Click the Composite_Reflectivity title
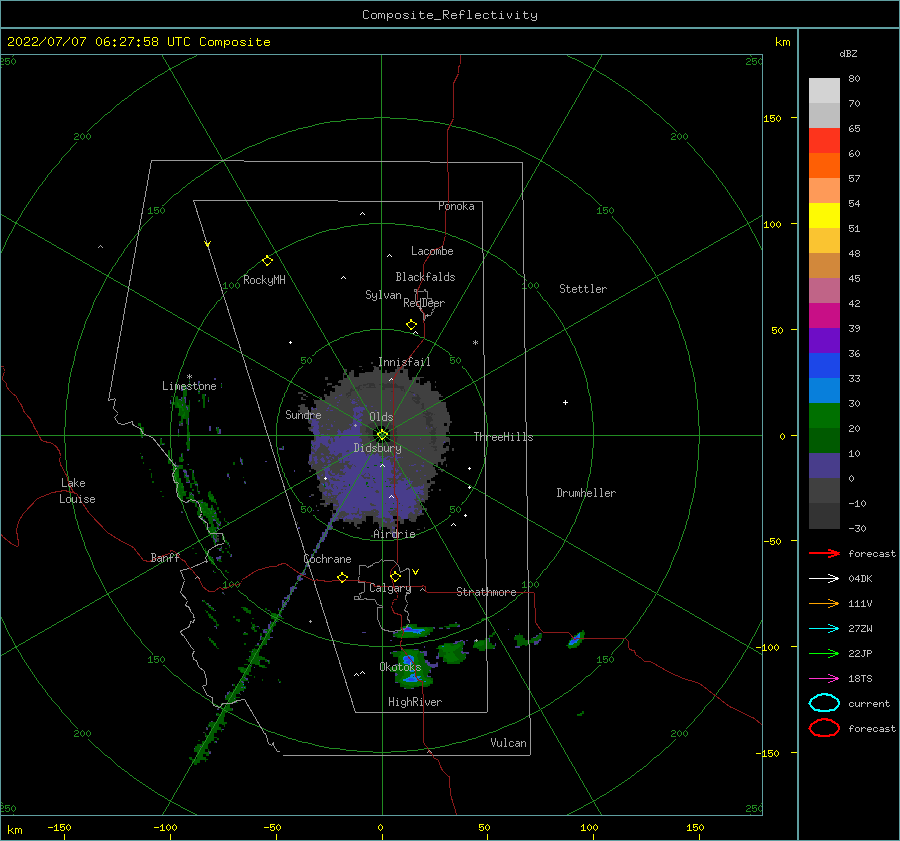900x841 pixels. pyautogui.click(x=450, y=15)
